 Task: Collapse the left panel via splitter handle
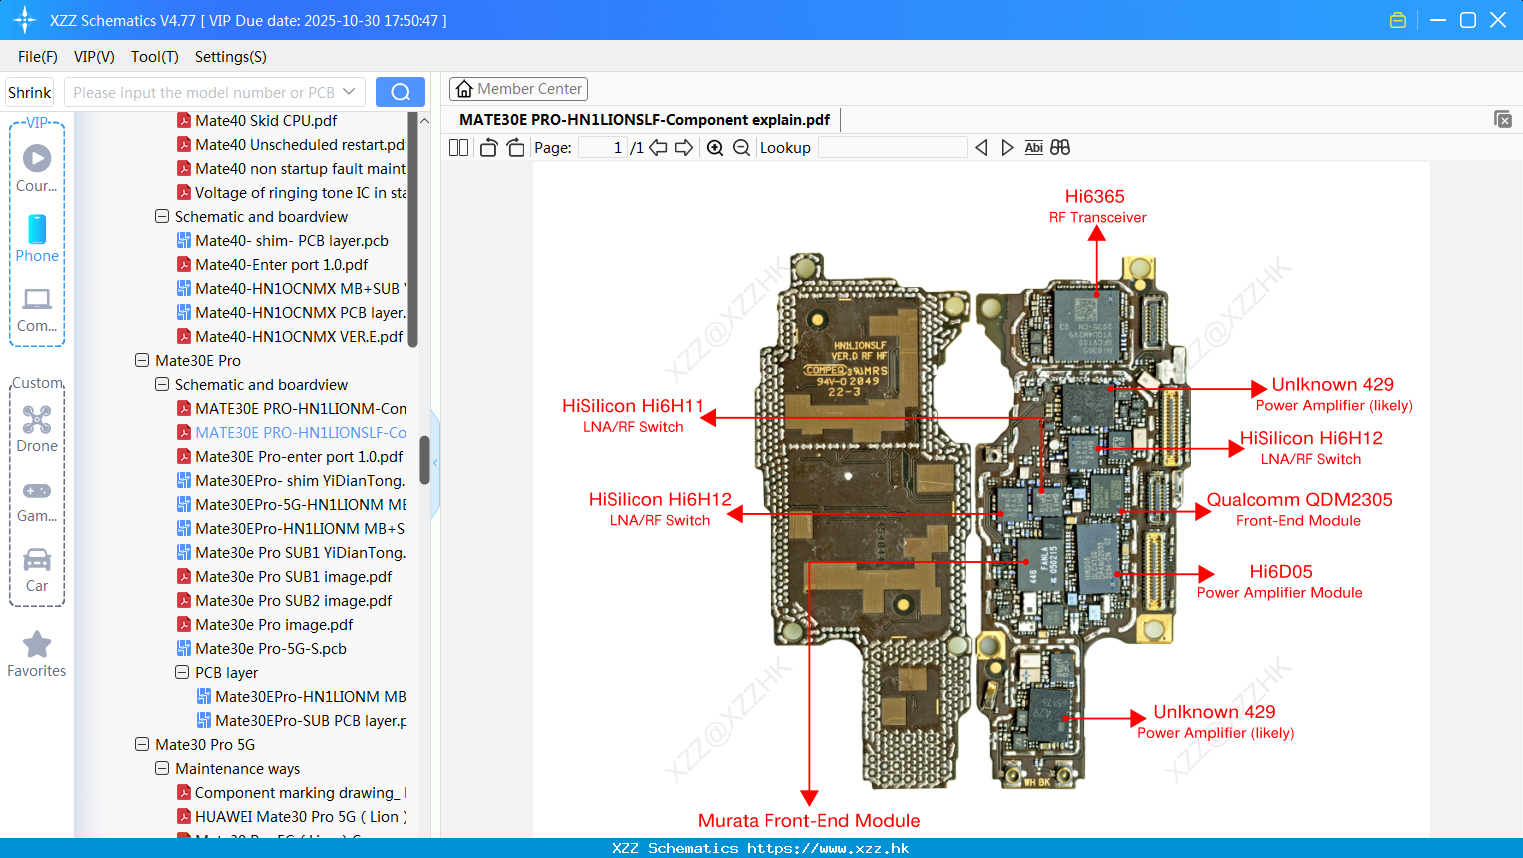click(435, 463)
